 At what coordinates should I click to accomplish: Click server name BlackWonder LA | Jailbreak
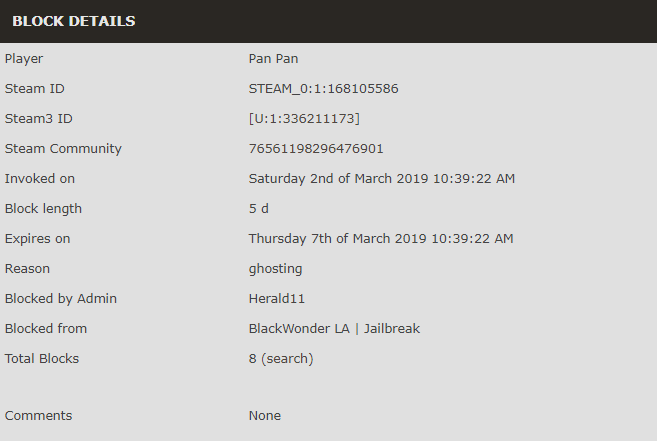click(334, 329)
